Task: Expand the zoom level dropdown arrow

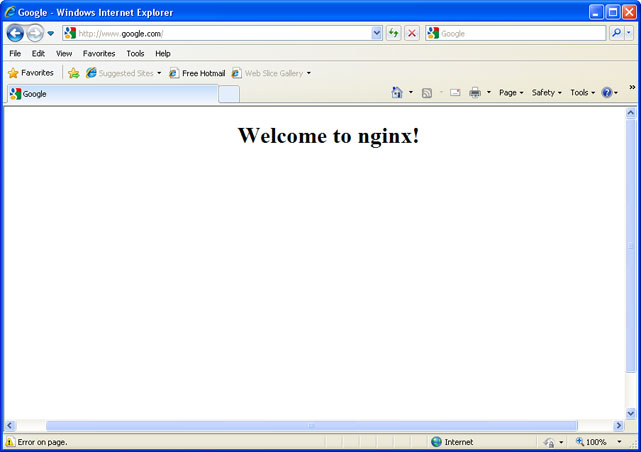Action: 619,442
